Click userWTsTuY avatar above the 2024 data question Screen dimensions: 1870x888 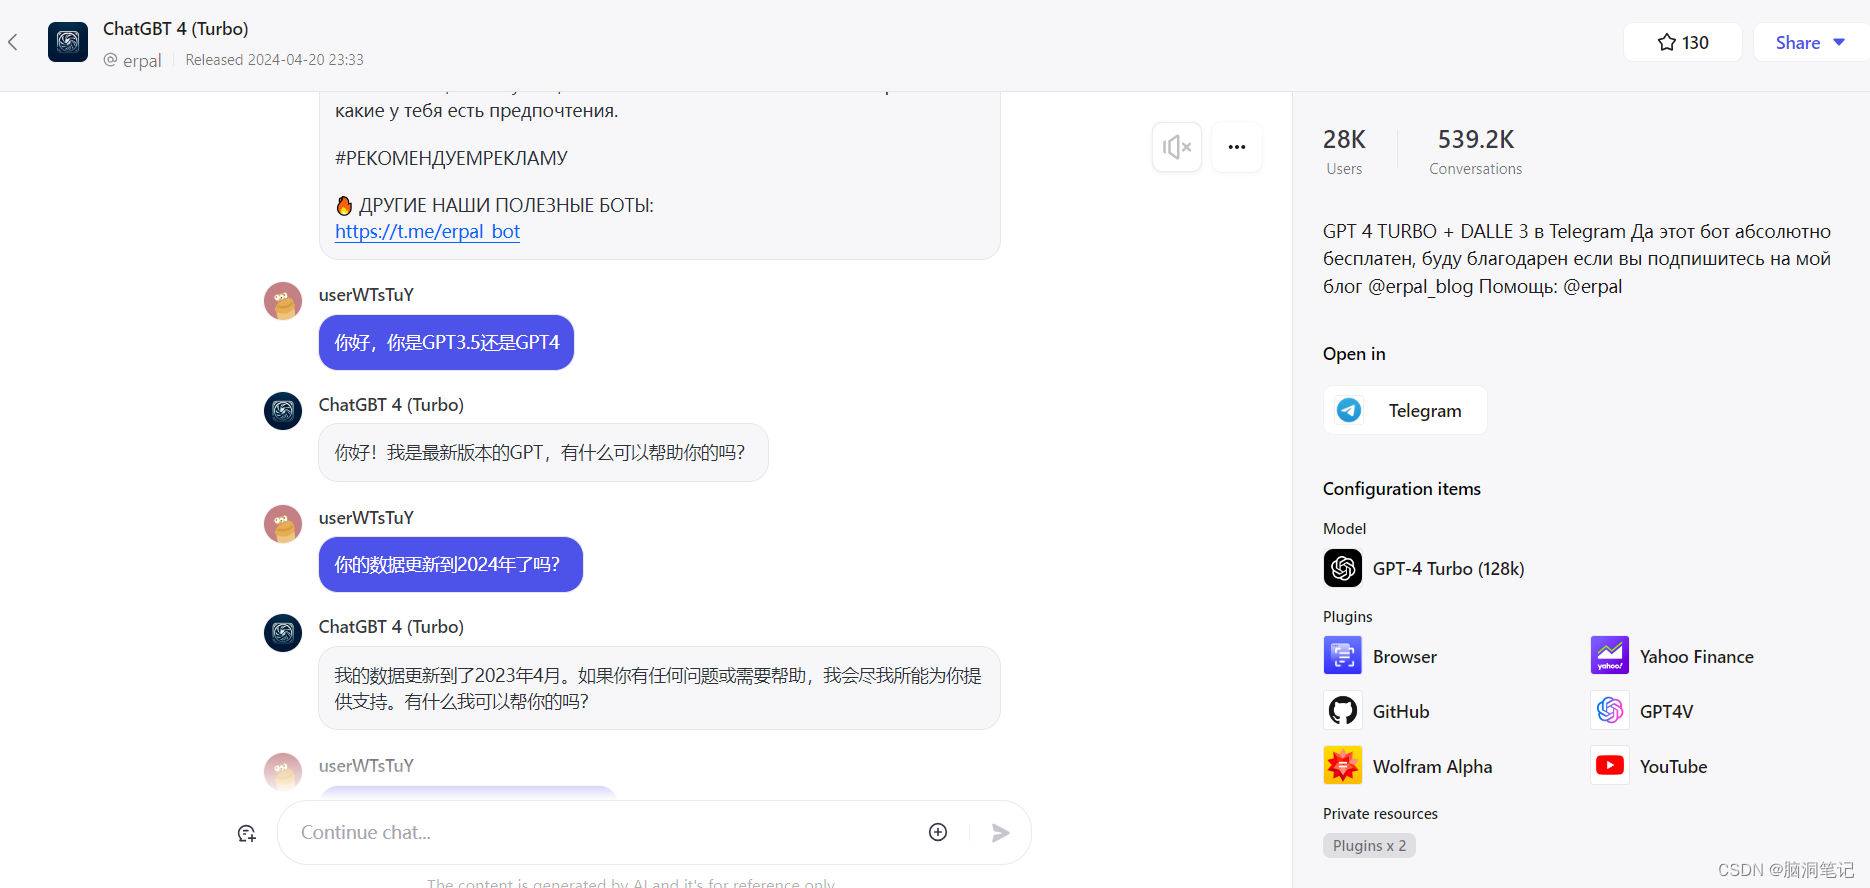click(x=283, y=524)
